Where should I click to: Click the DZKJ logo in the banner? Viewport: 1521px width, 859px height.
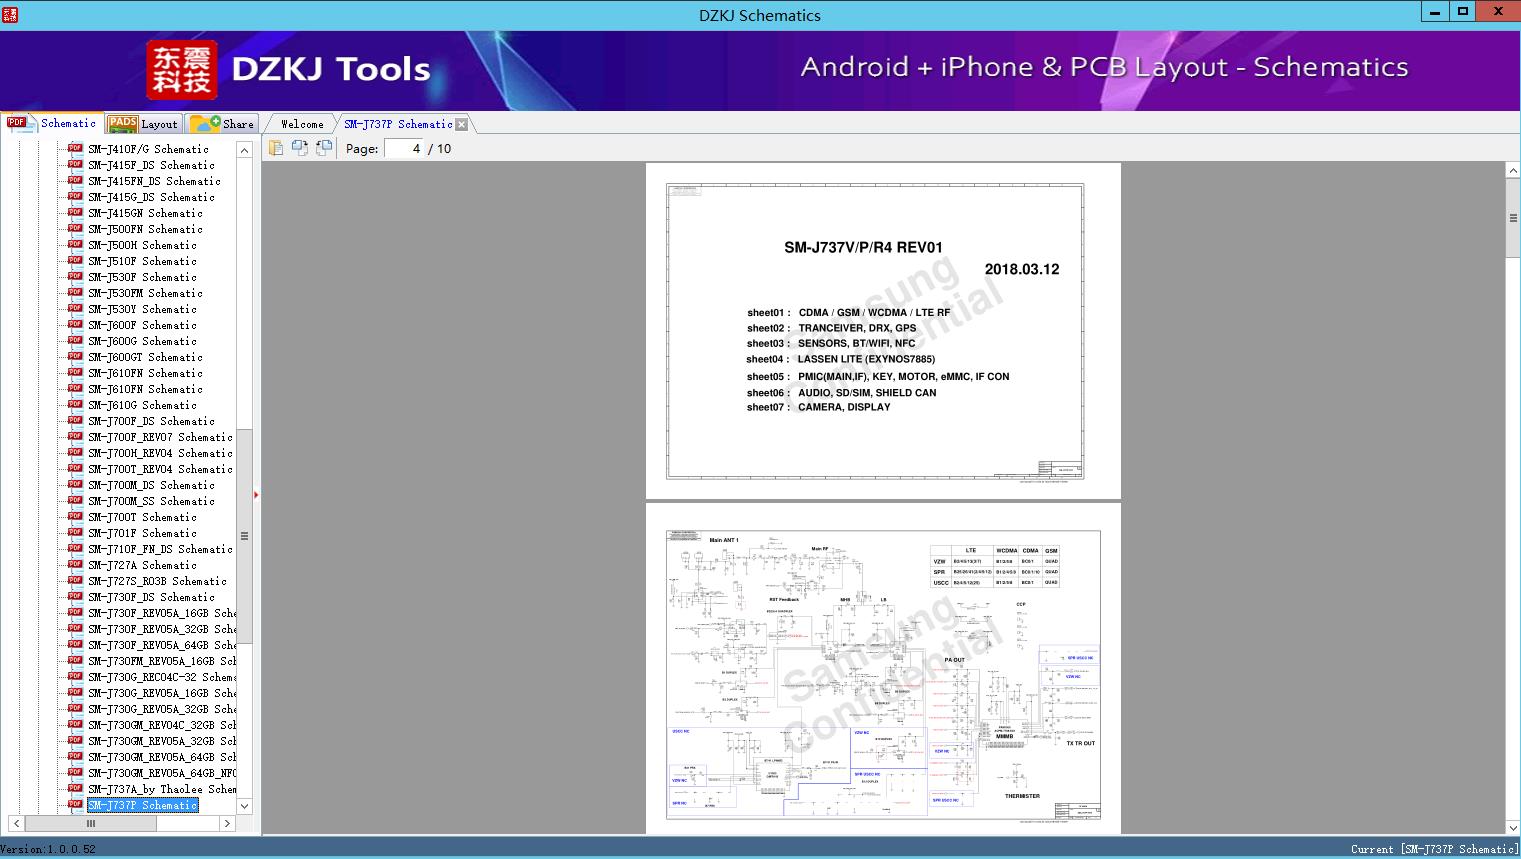182,69
